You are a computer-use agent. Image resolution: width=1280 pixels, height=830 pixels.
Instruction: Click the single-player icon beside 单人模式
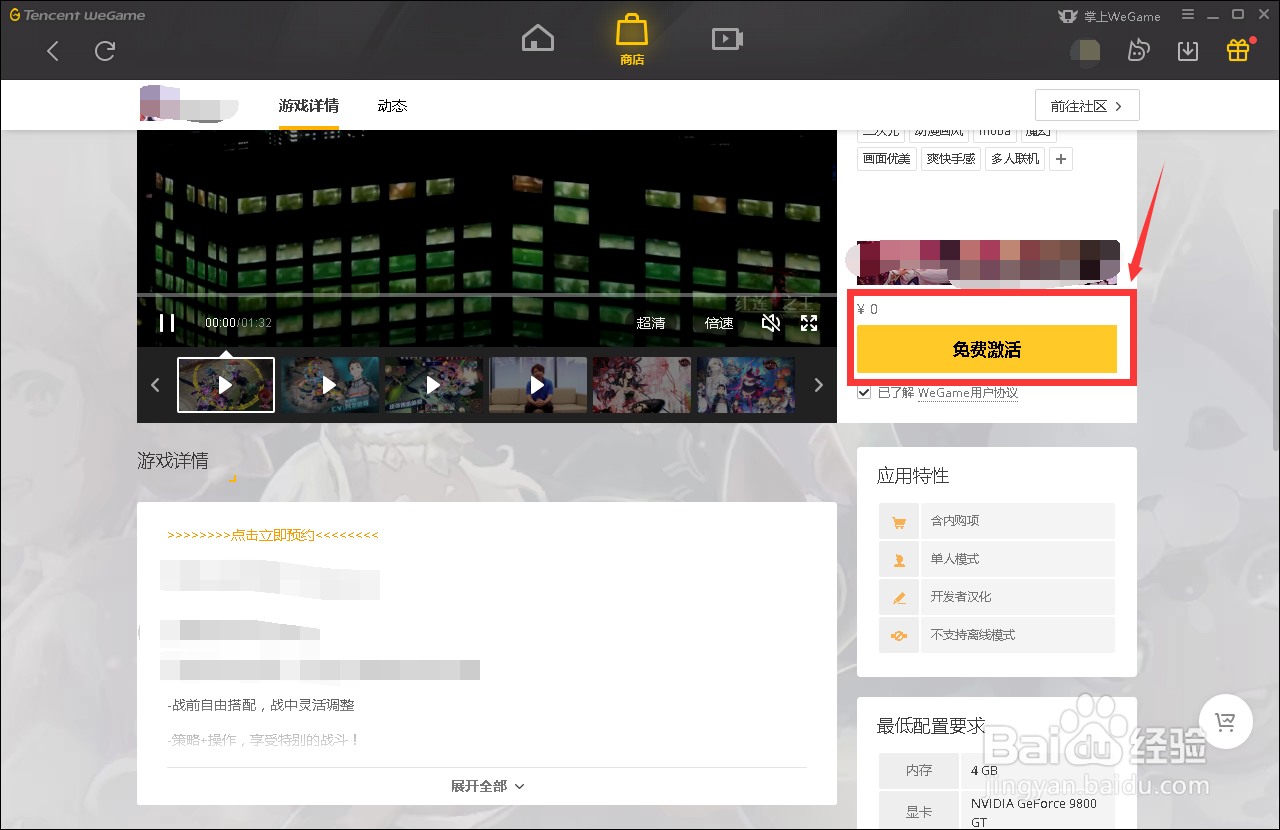[x=899, y=559]
